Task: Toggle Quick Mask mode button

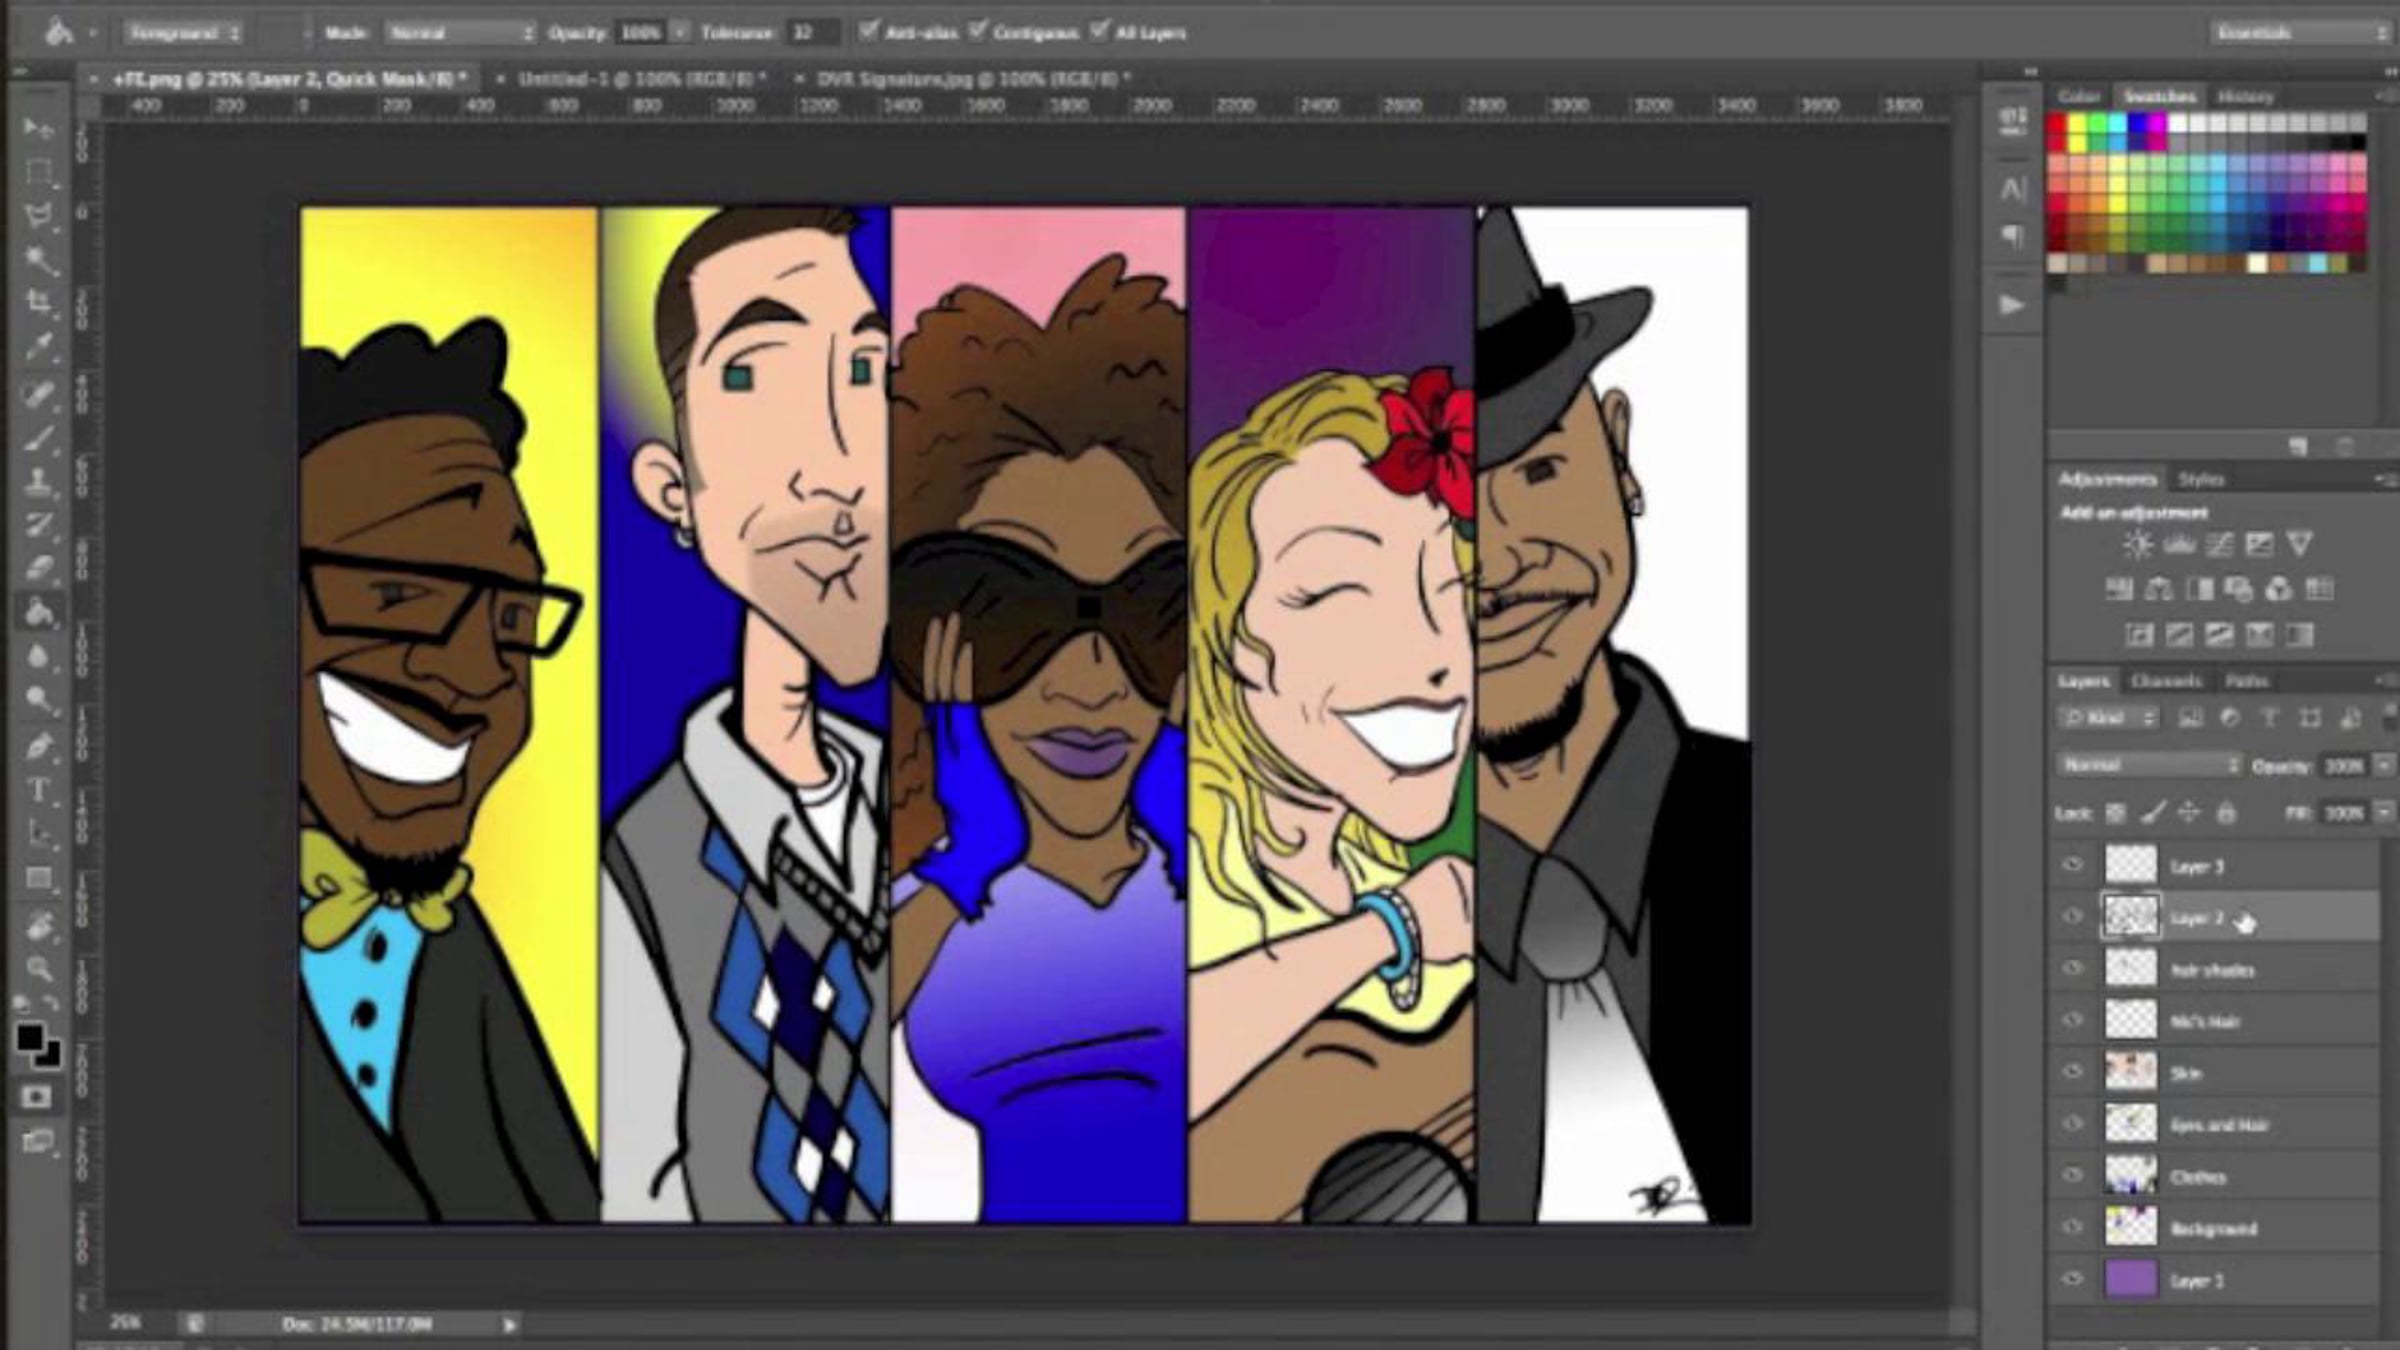Action: (x=36, y=1098)
